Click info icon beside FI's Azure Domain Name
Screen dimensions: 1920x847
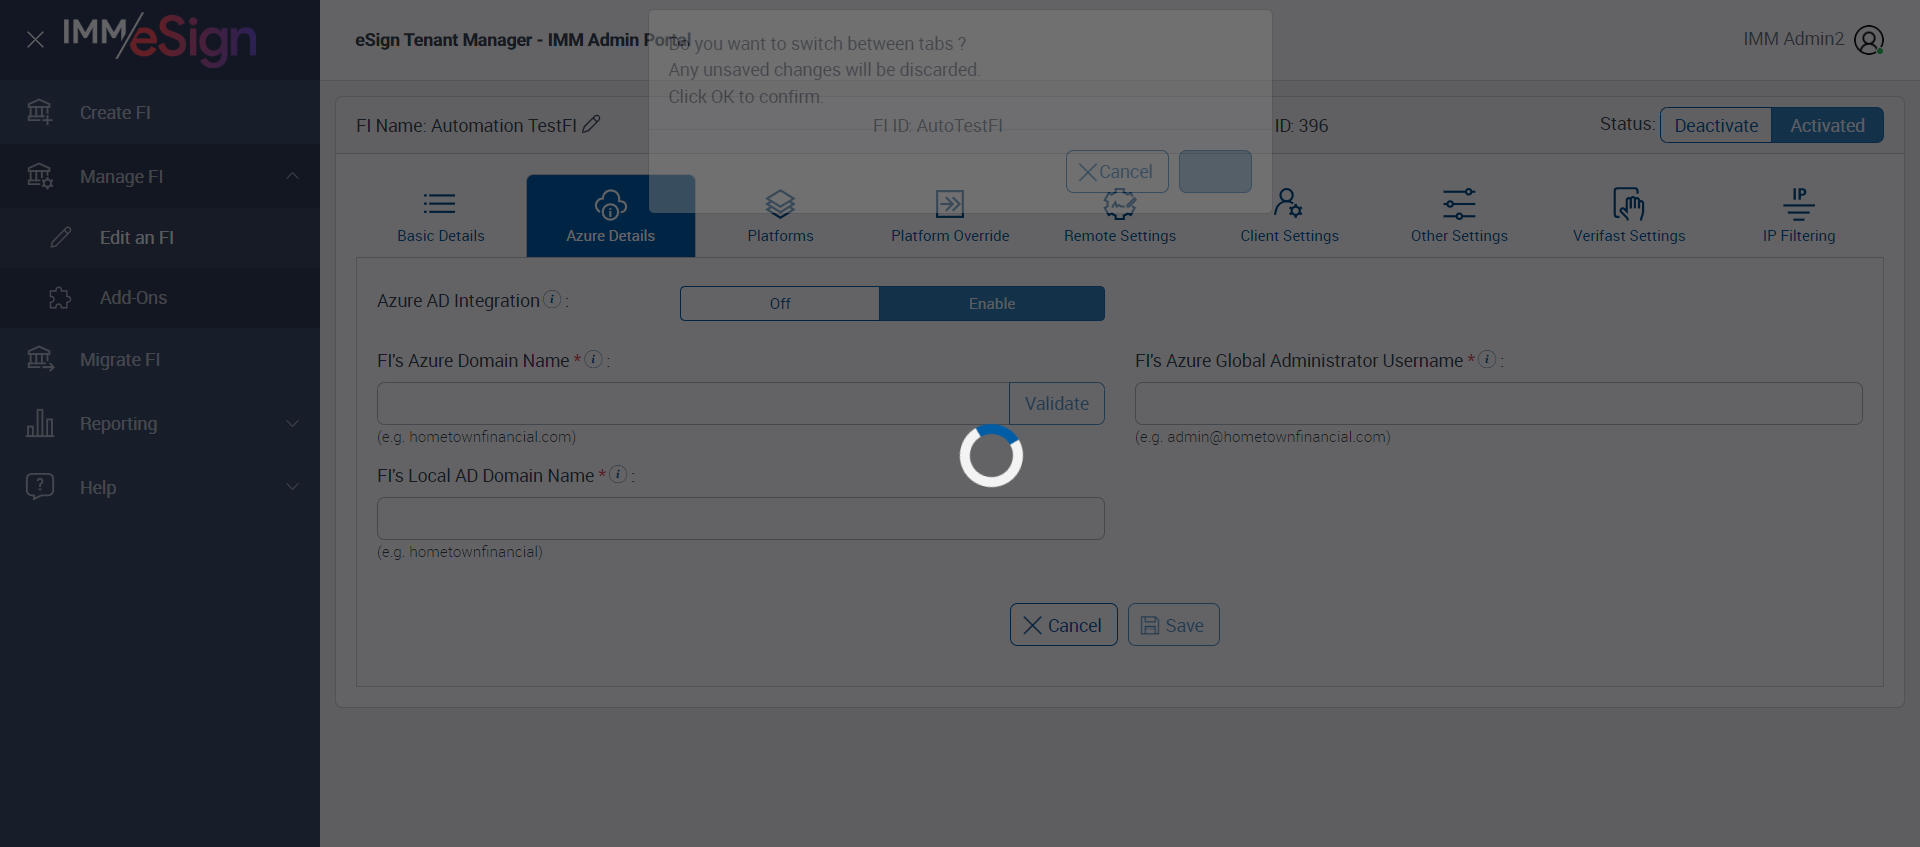coord(593,359)
